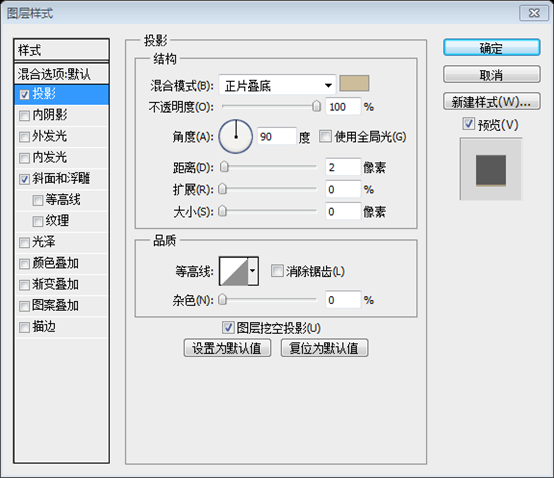Open the 斜面和浮雕 settings row

61,179
